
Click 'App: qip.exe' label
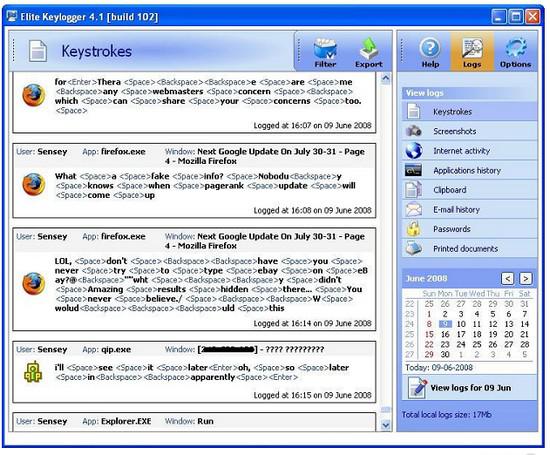tap(107, 350)
